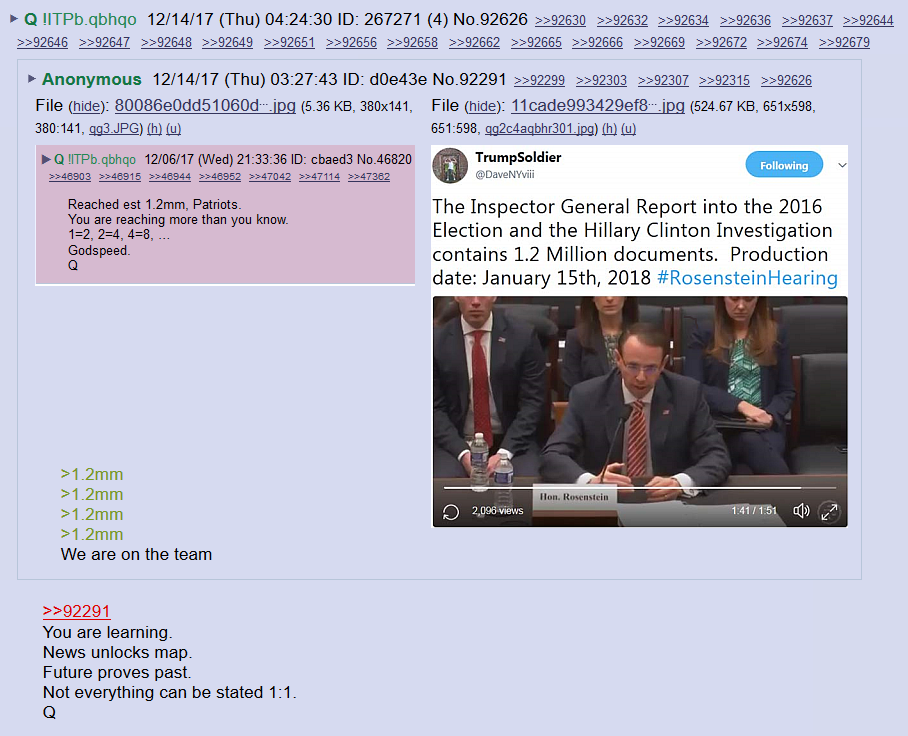Hide the first file 80086e0dd51060d jpg
This screenshot has width=908, height=736.
(87, 106)
